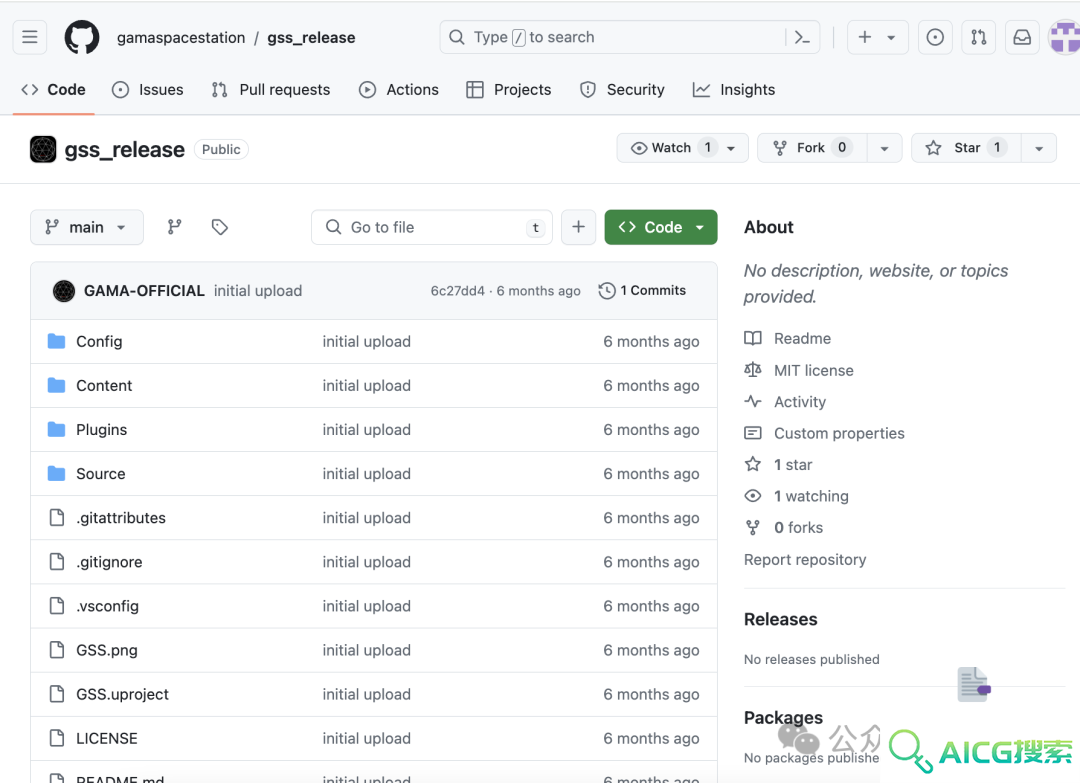Click the plus create-new icon in header
1080x783 pixels.
pos(865,37)
